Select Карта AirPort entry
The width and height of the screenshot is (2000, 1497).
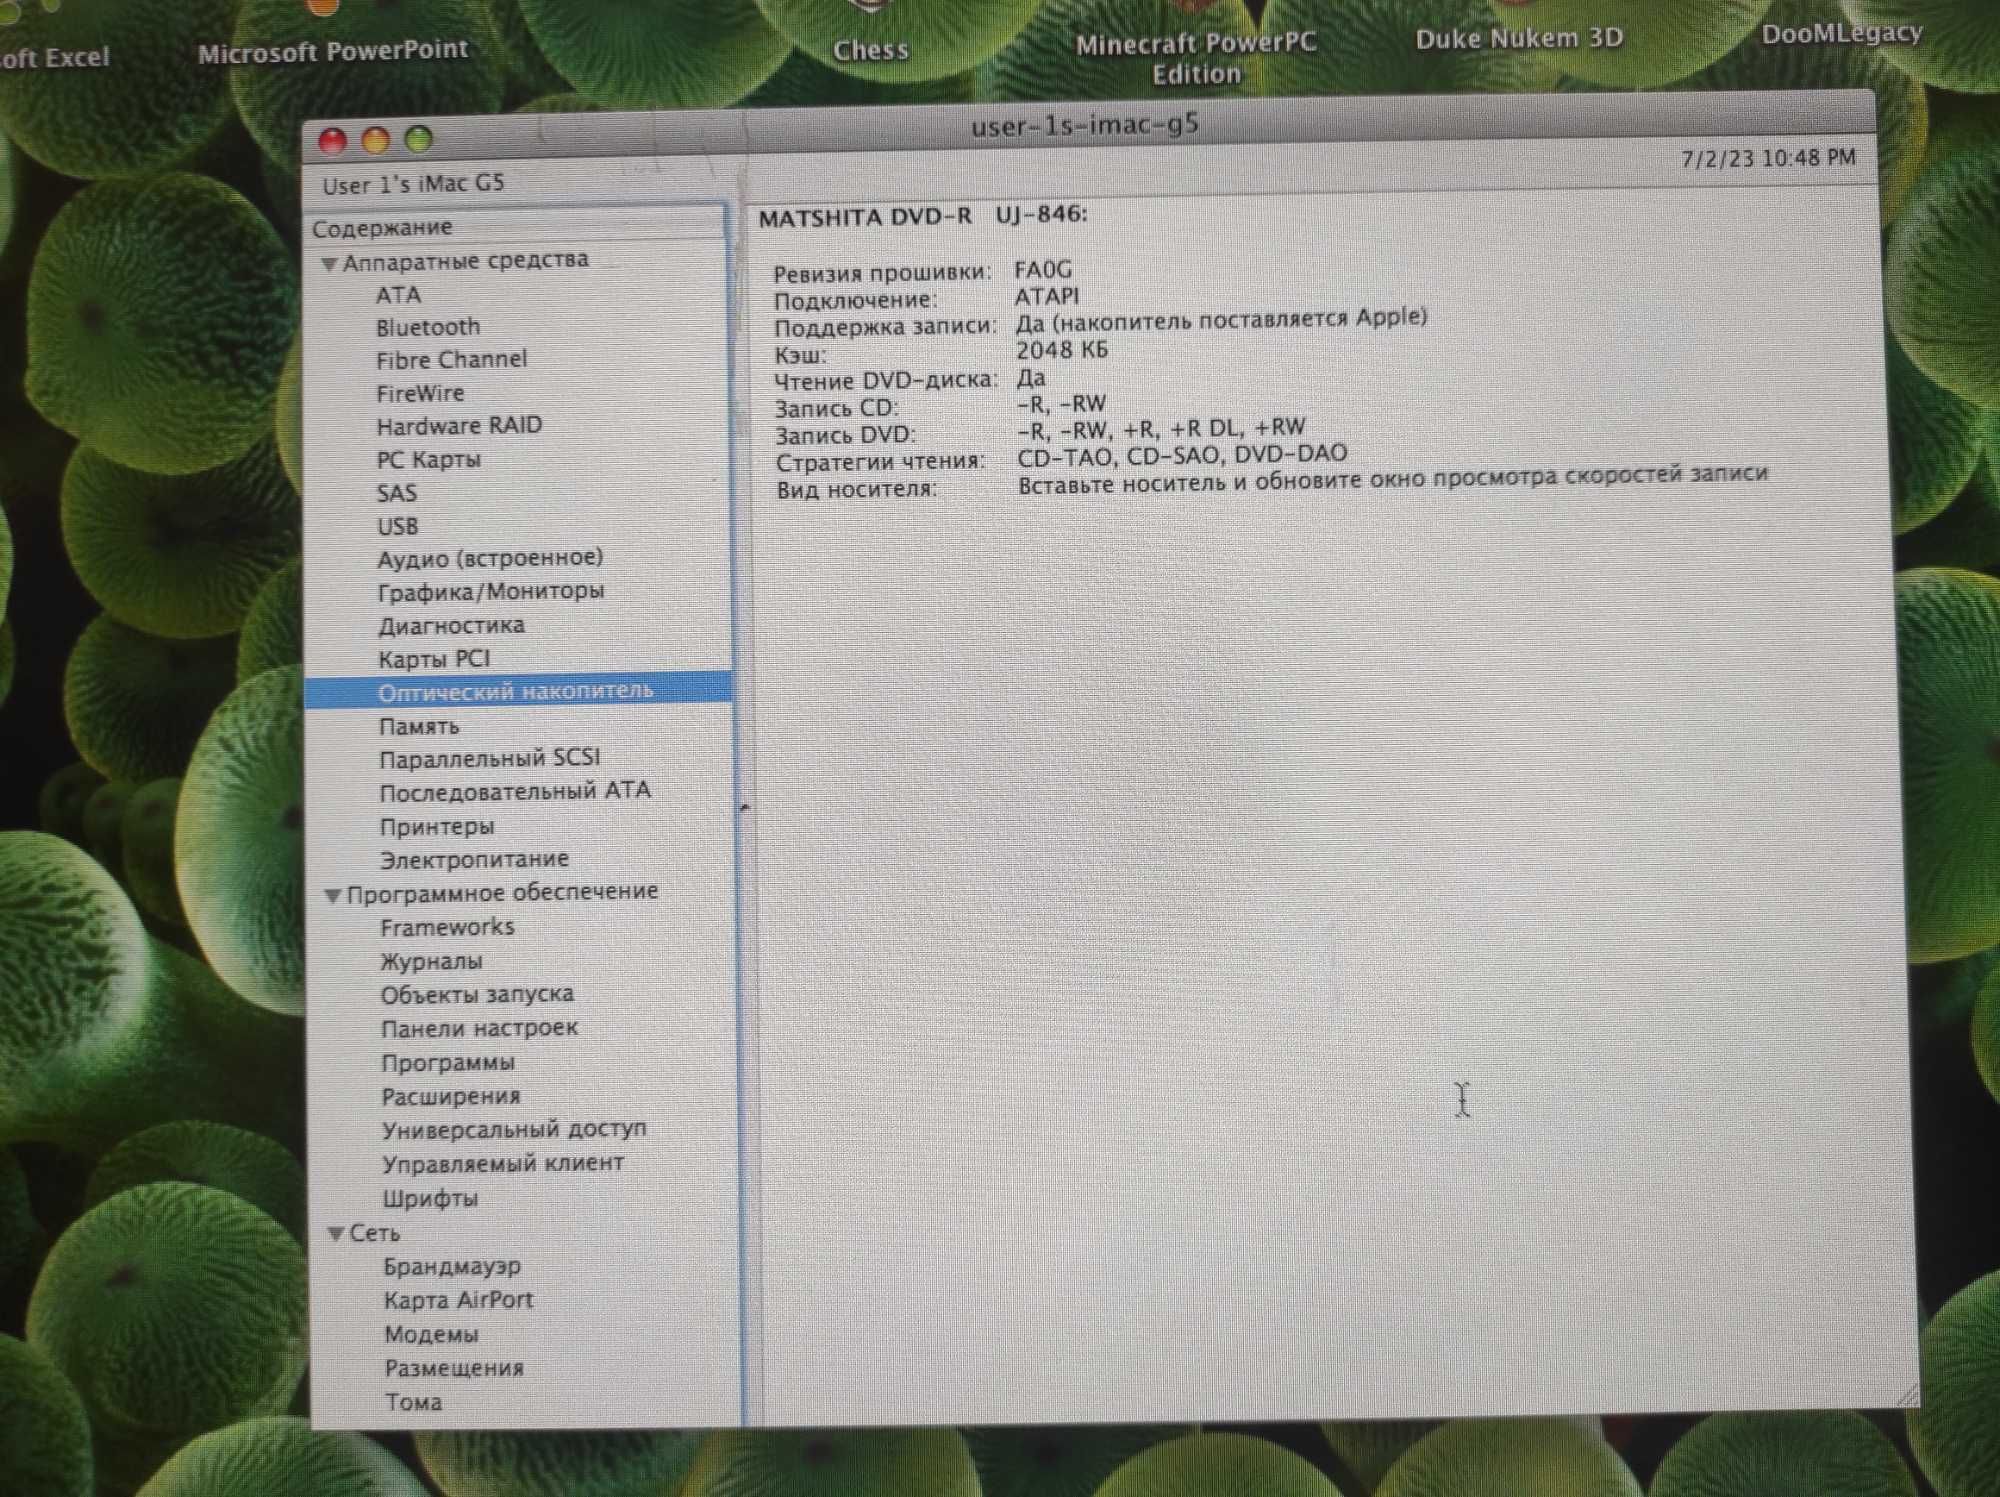pyautogui.click(x=458, y=1300)
